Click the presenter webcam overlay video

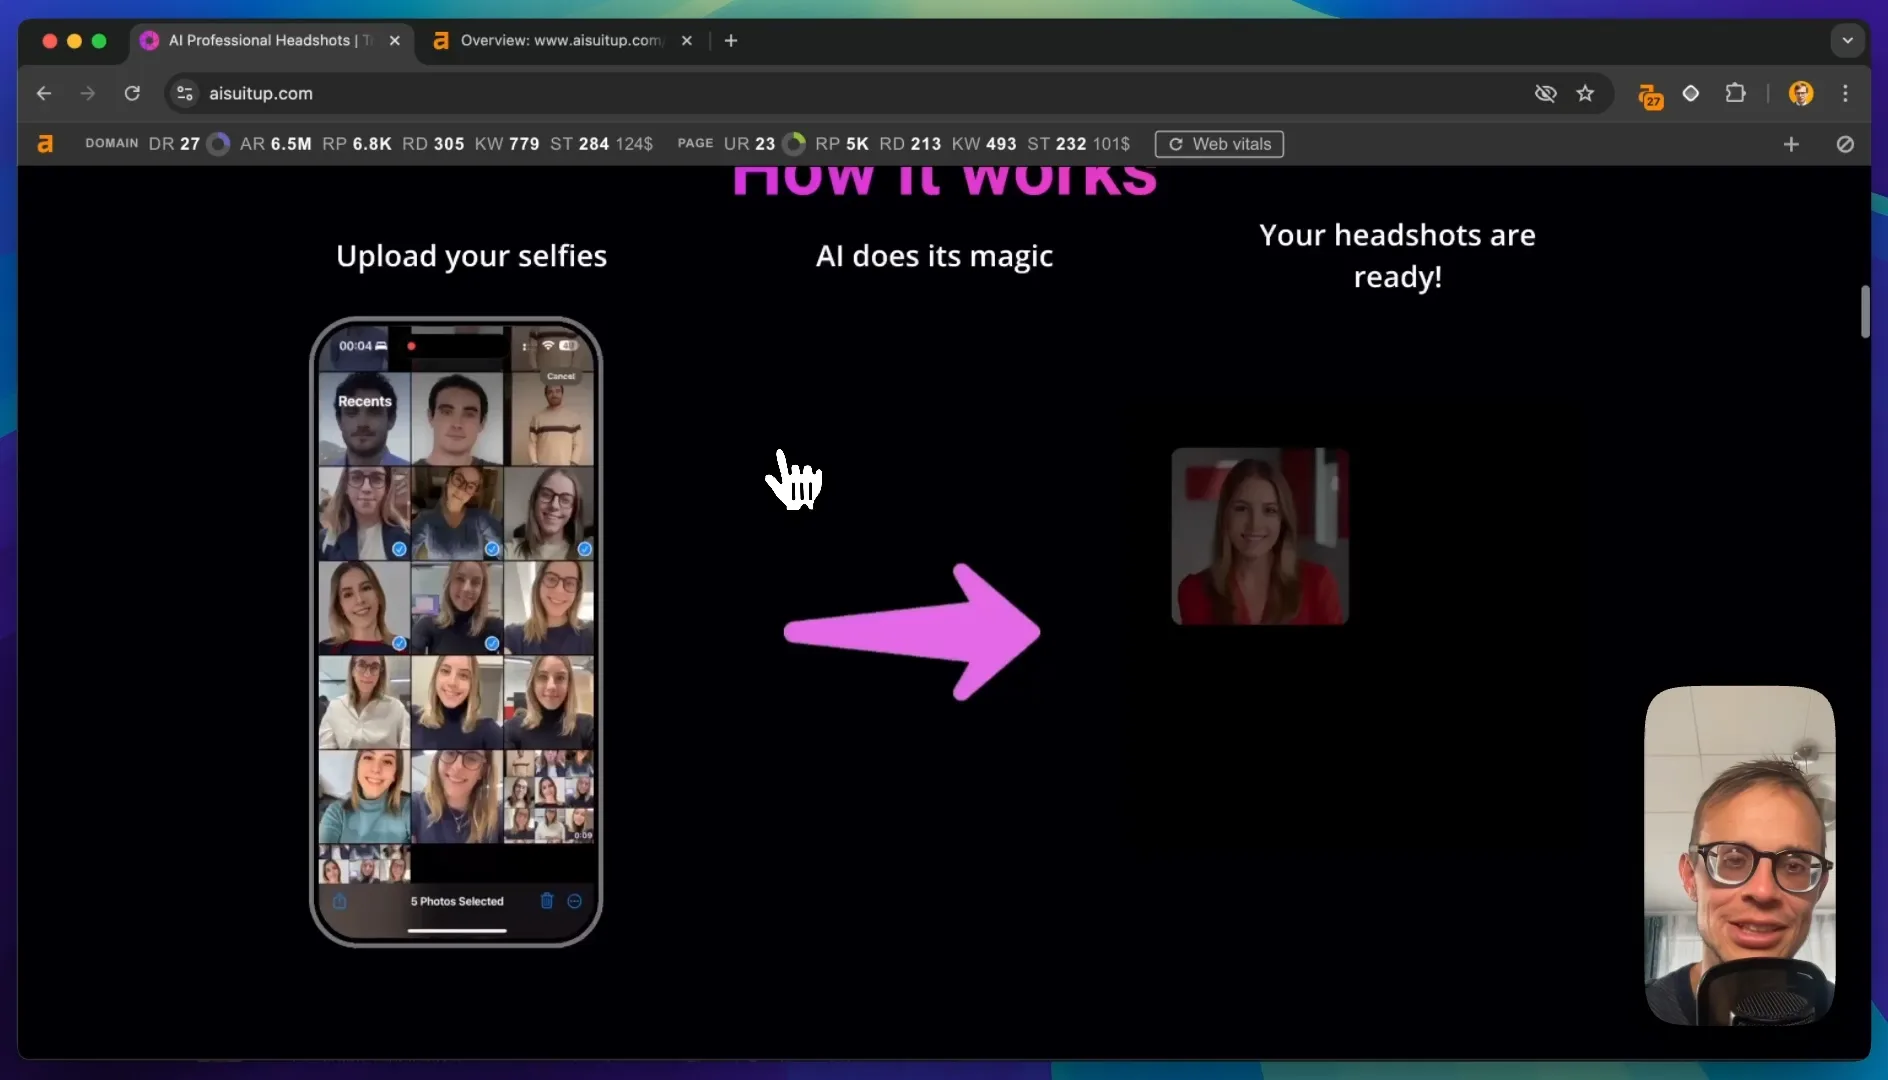click(1740, 856)
